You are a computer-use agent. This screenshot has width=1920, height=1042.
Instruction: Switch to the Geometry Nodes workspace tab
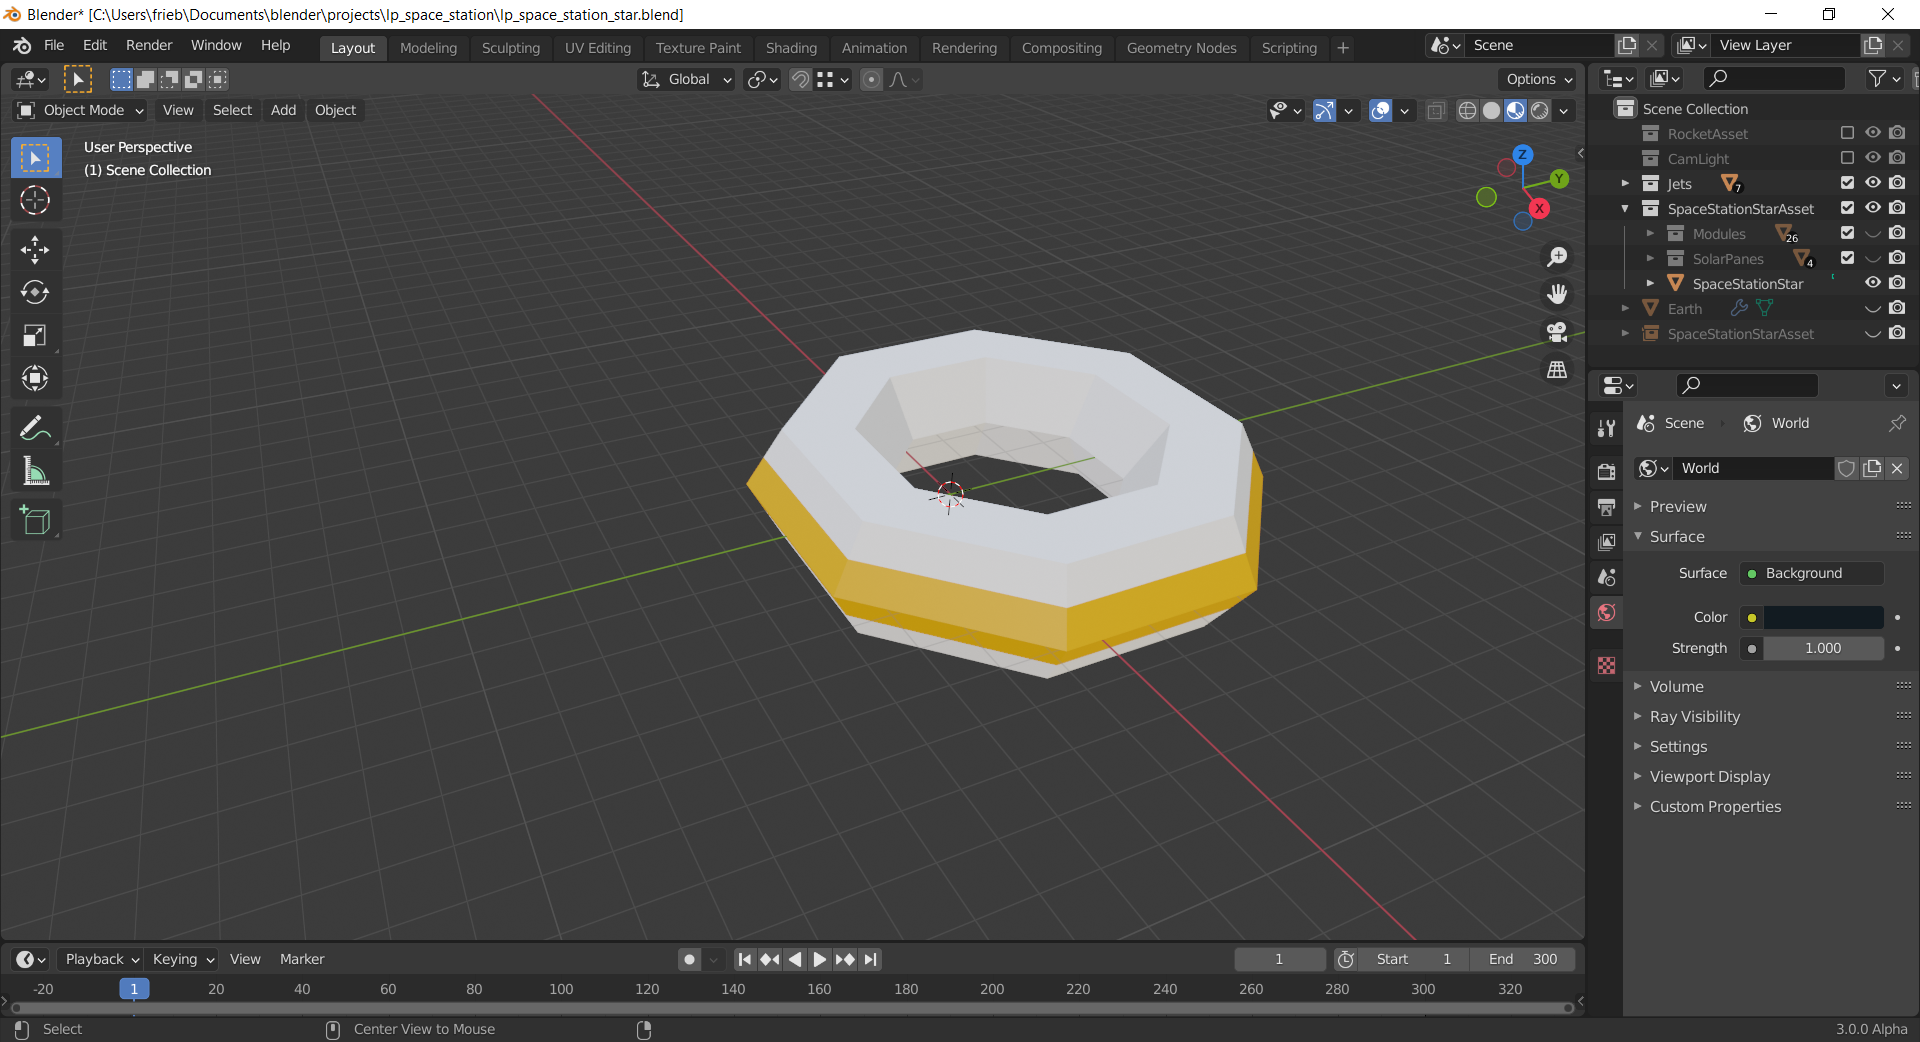click(1181, 48)
